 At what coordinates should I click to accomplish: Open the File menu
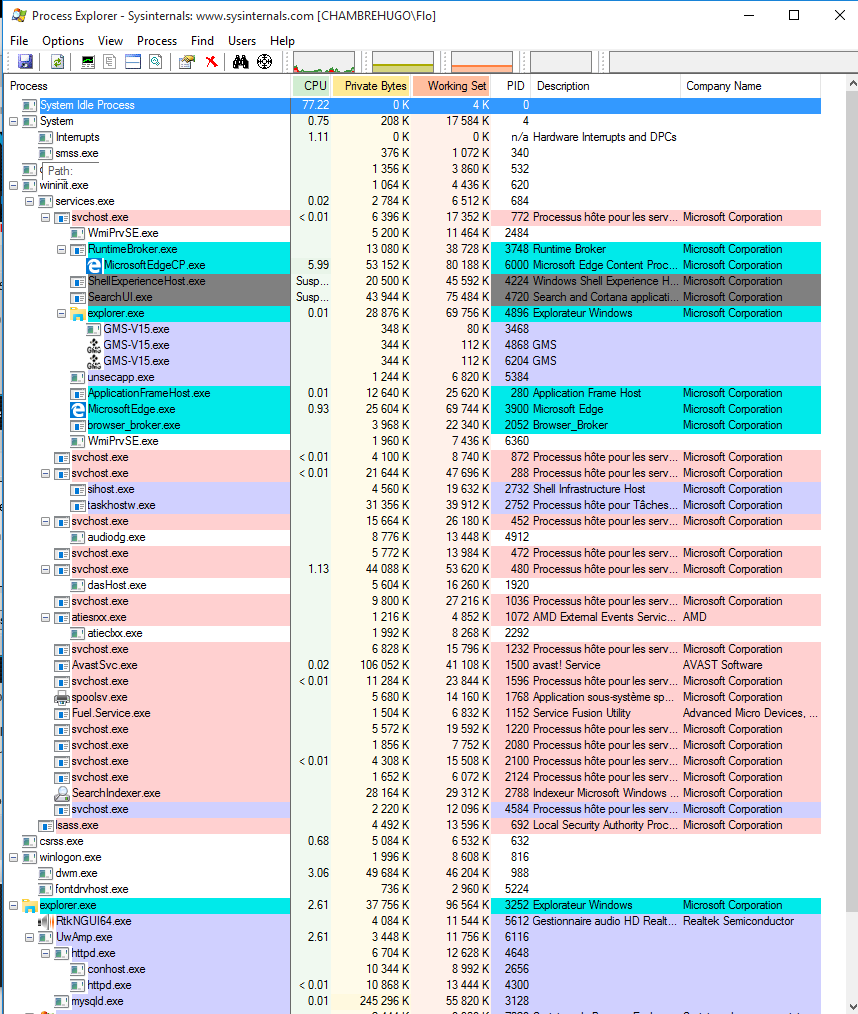point(19,41)
